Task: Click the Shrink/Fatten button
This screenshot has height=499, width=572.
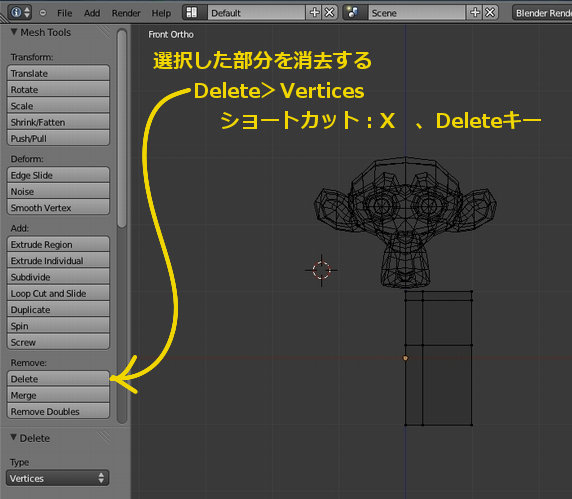Action: pos(58,122)
